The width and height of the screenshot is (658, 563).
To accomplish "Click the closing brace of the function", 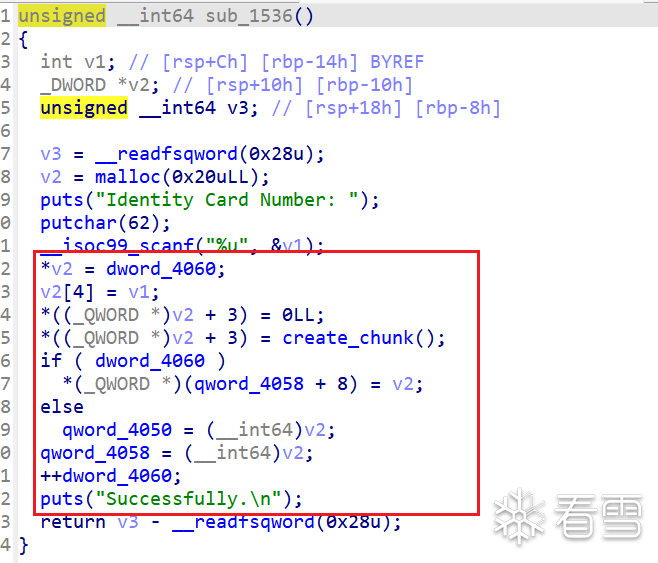I will [x=24, y=545].
